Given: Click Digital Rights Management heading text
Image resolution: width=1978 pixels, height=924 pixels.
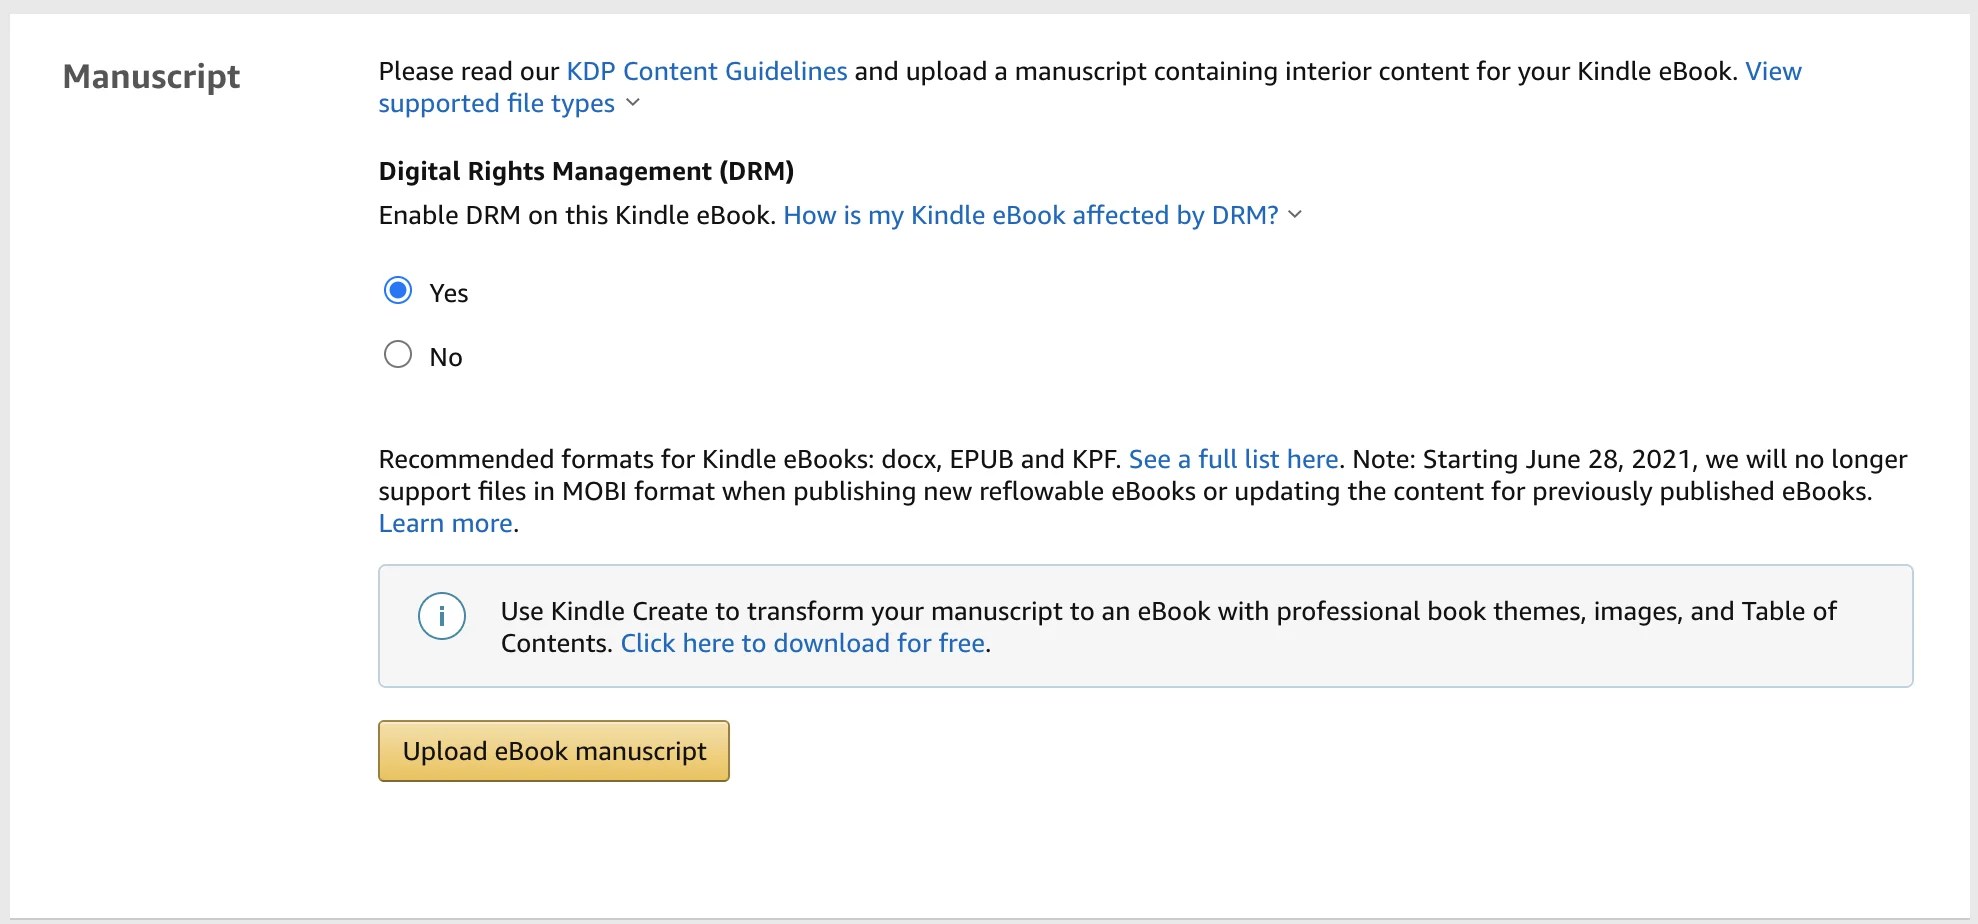Looking at the screenshot, I should [586, 171].
